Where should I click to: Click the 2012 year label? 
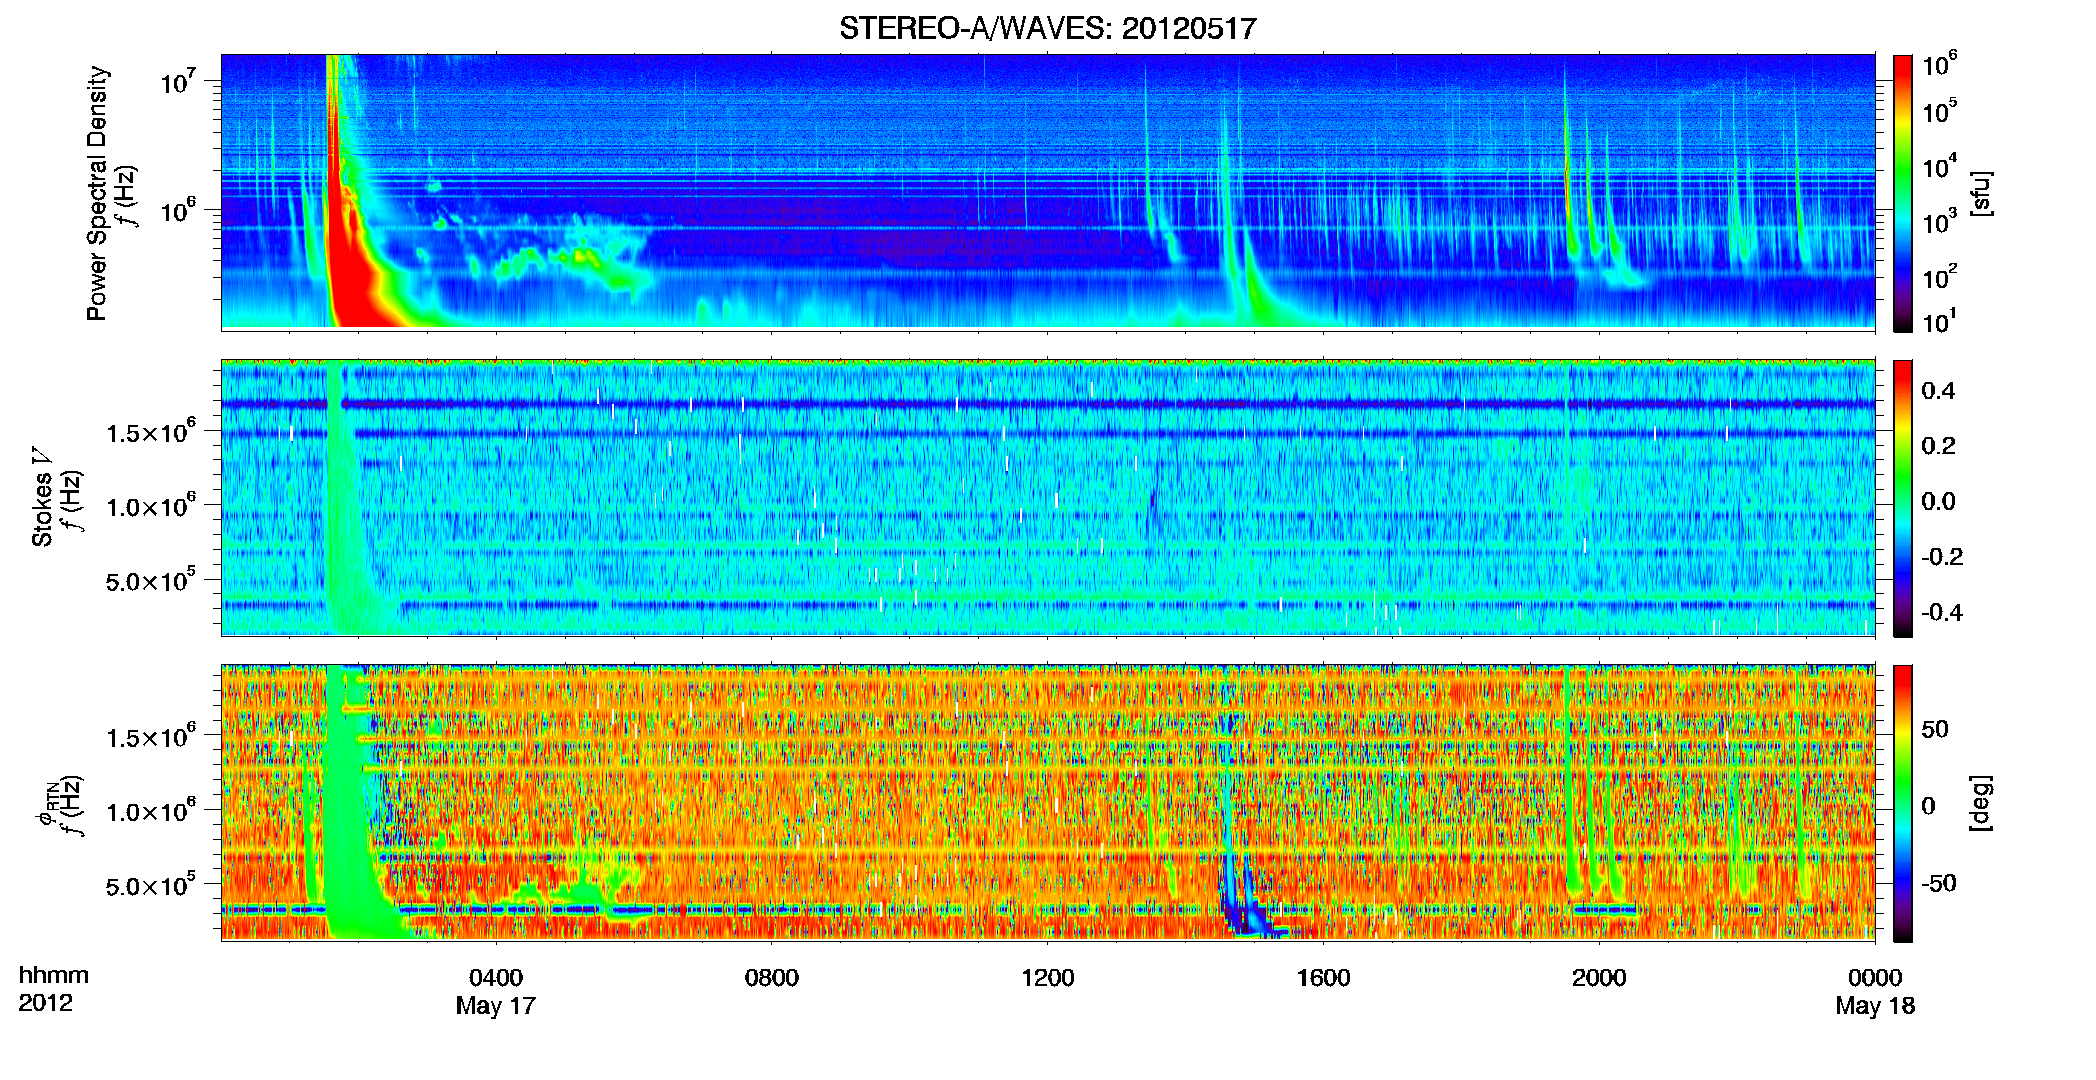pos(45,1003)
